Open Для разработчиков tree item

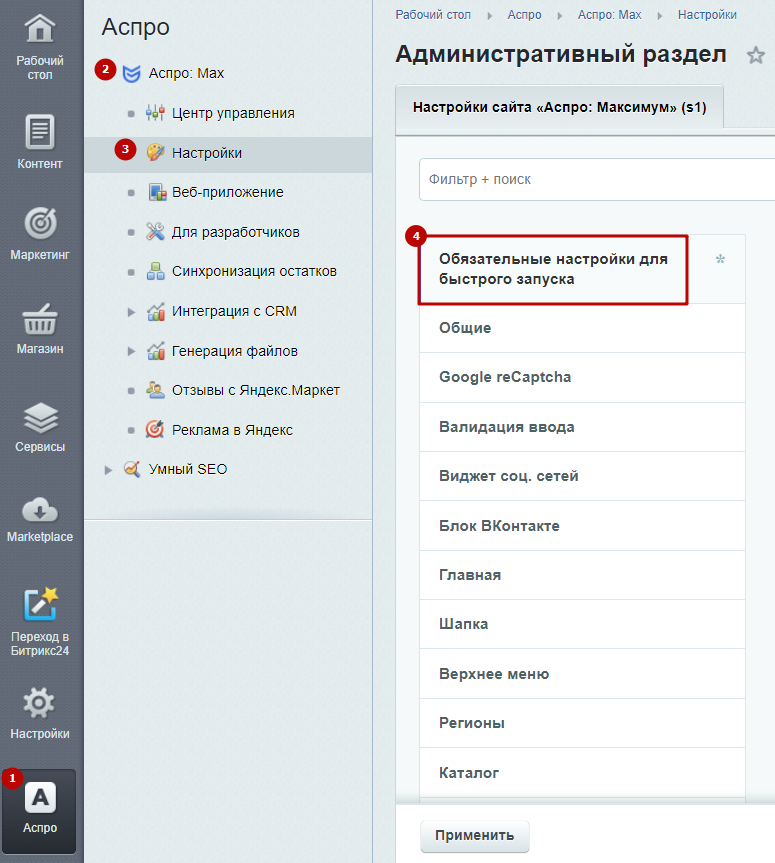pyautogui.click(x=236, y=232)
